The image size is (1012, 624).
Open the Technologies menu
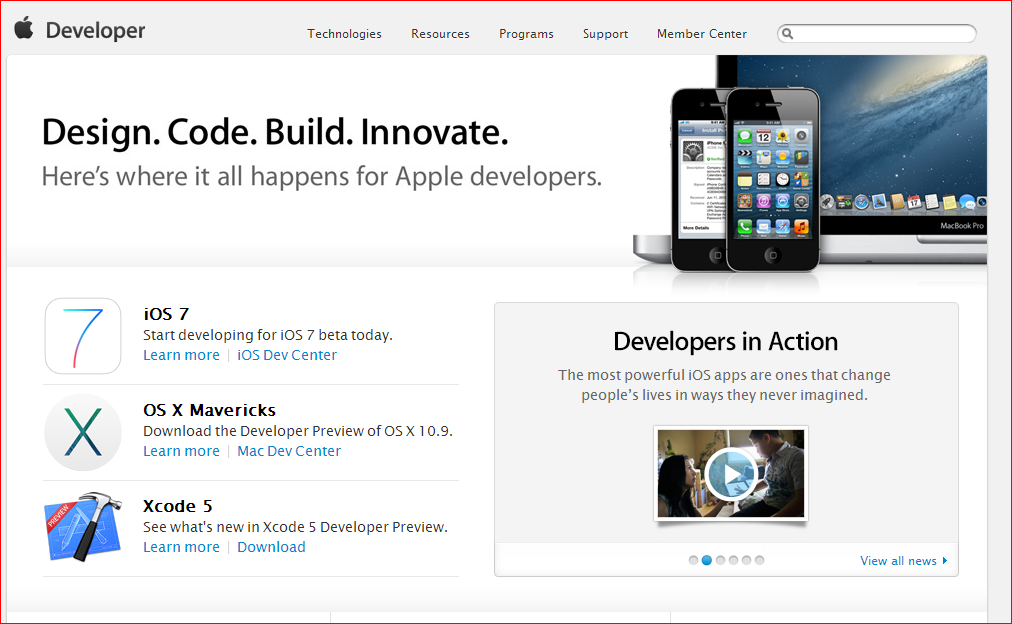click(x=344, y=34)
